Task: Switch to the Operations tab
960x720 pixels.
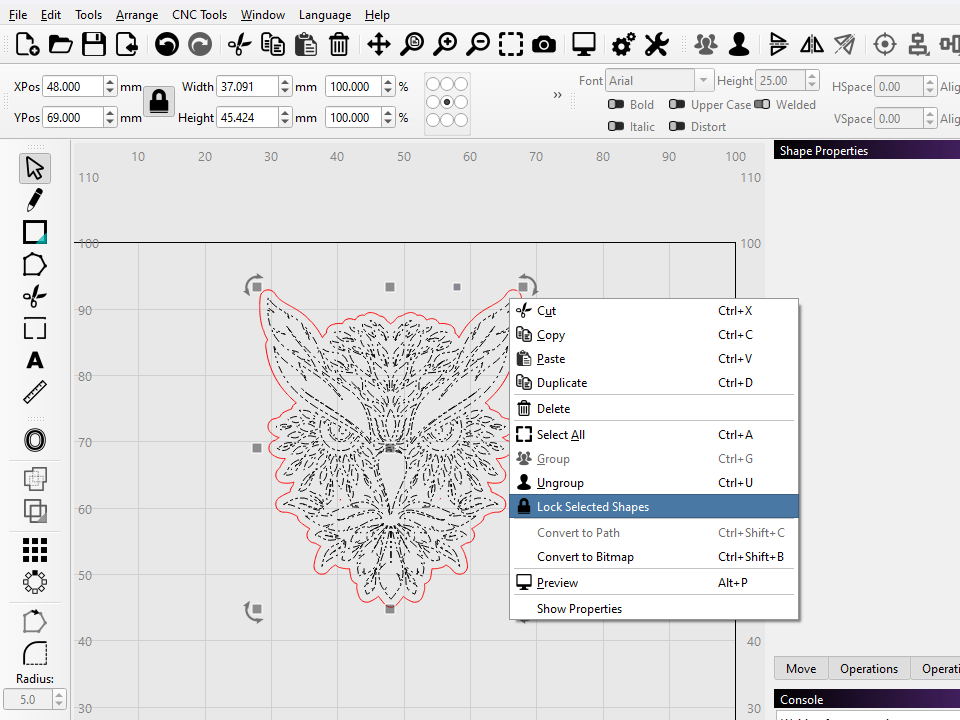Action: coord(868,669)
